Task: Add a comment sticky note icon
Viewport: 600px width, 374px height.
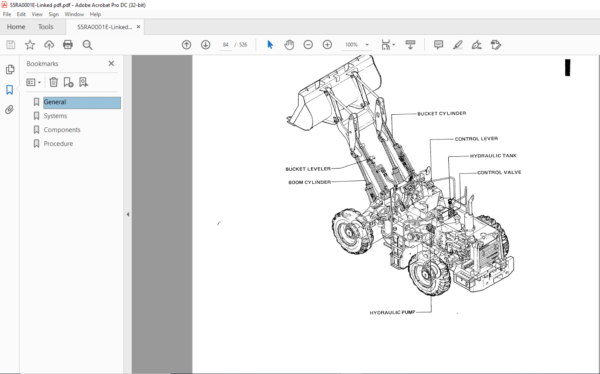Action: click(x=439, y=45)
